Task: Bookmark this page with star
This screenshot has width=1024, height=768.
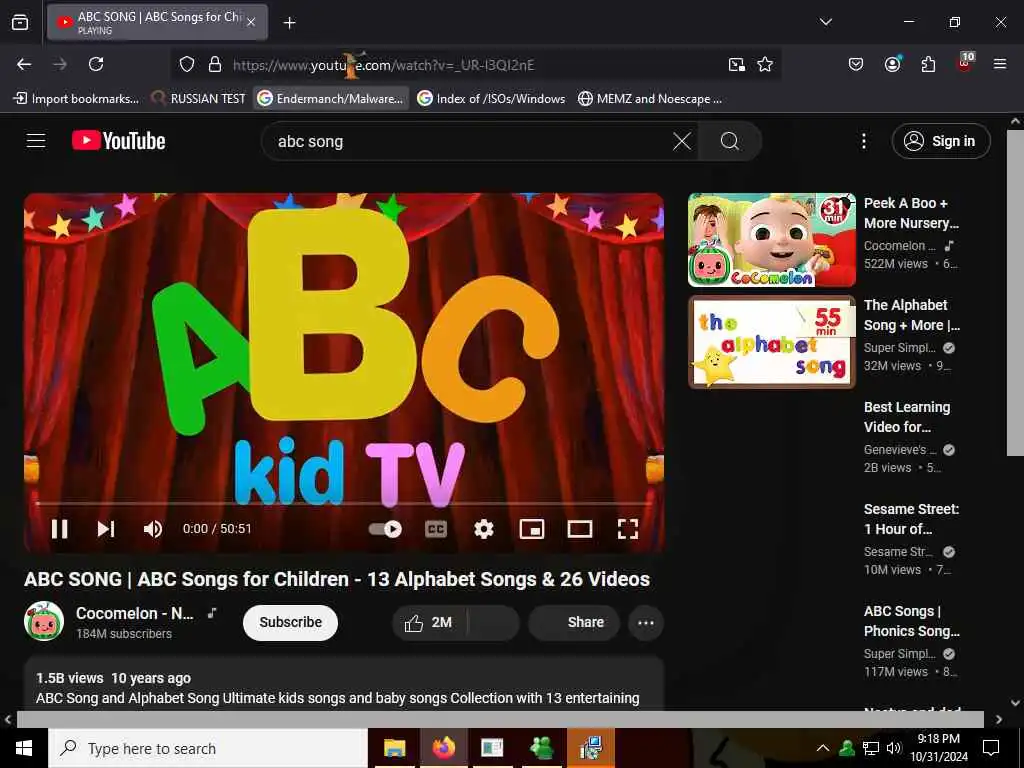Action: (765, 64)
